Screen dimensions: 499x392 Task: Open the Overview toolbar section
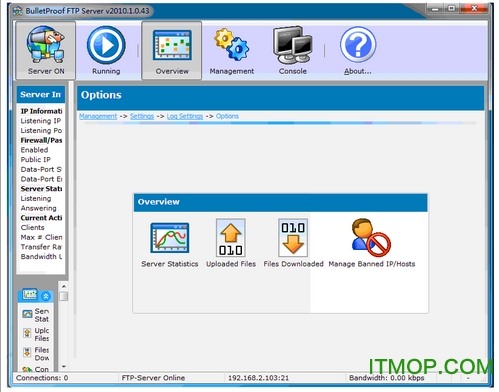[172, 50]
